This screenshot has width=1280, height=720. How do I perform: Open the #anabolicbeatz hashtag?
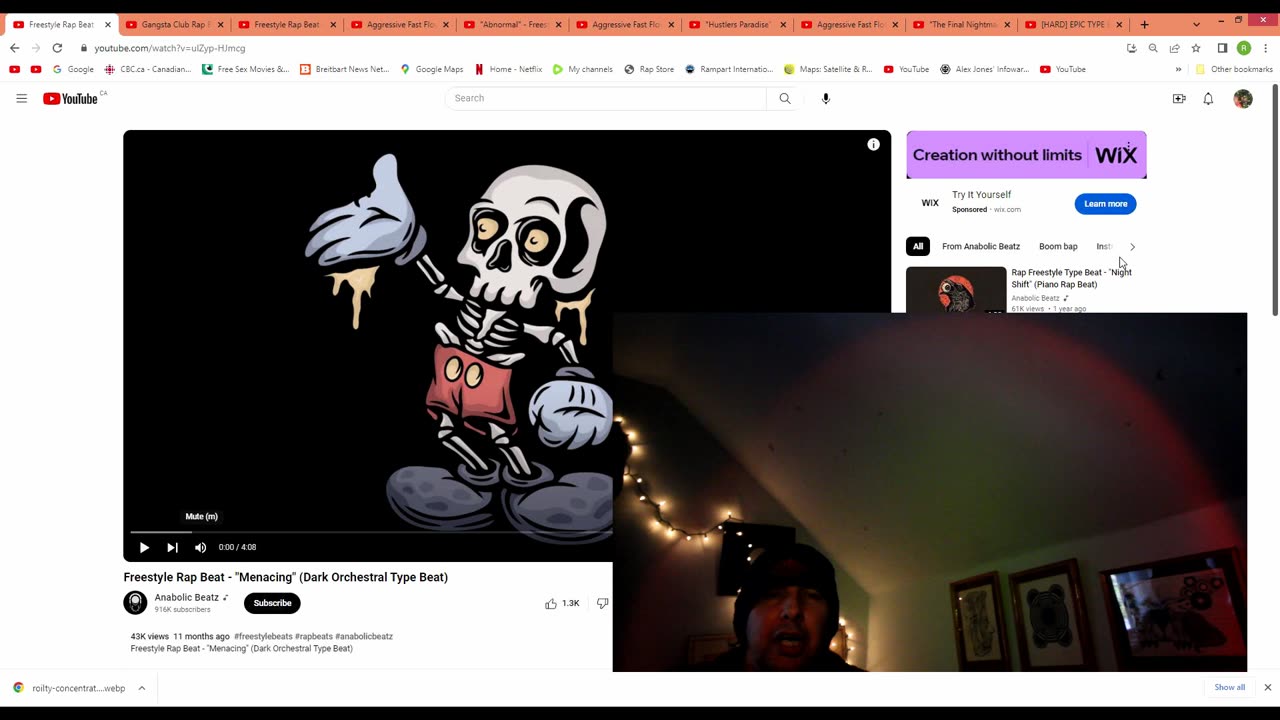364,636
